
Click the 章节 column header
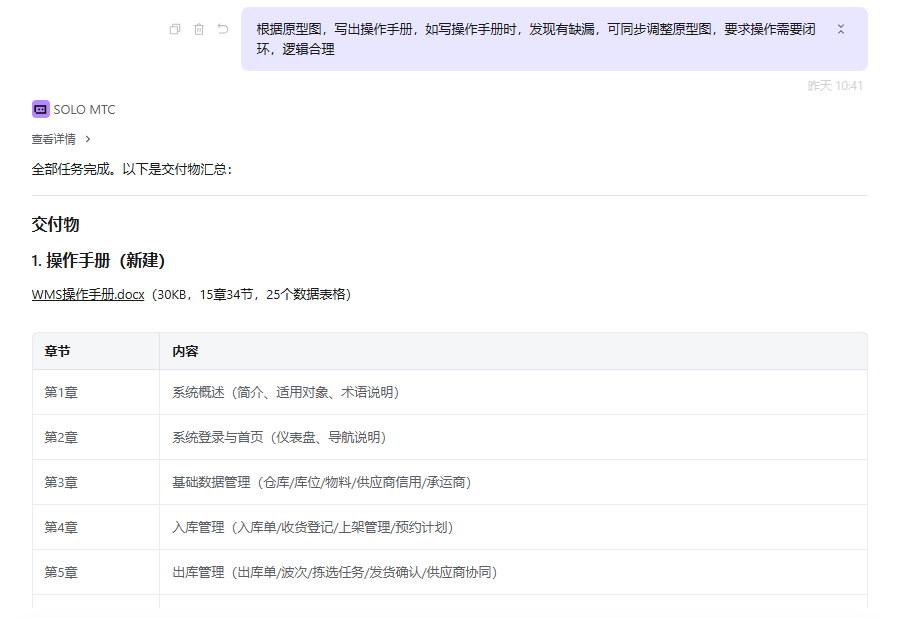pyautogui.click(x=57, y=351)
